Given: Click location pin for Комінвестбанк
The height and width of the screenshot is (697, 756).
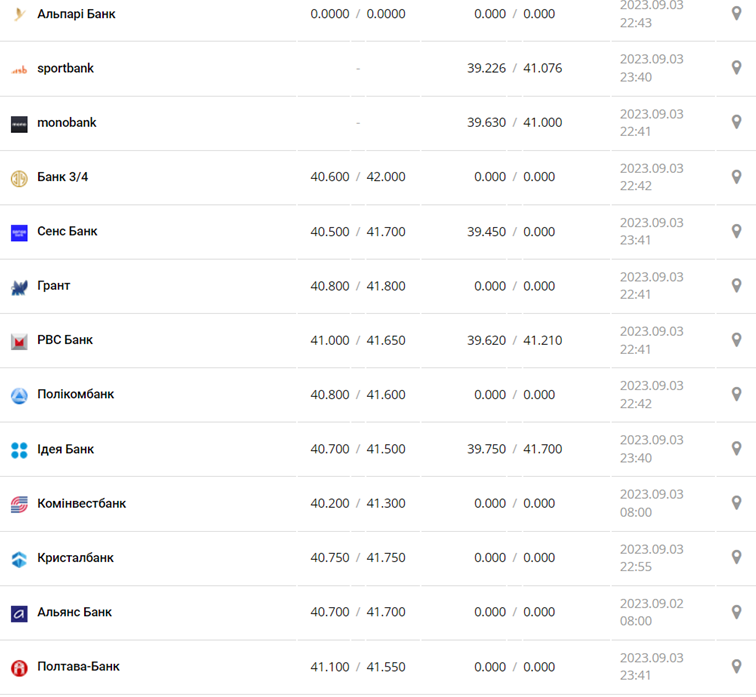Looking at the screenshot, I should pyautogui.click(x=737, y=503).
